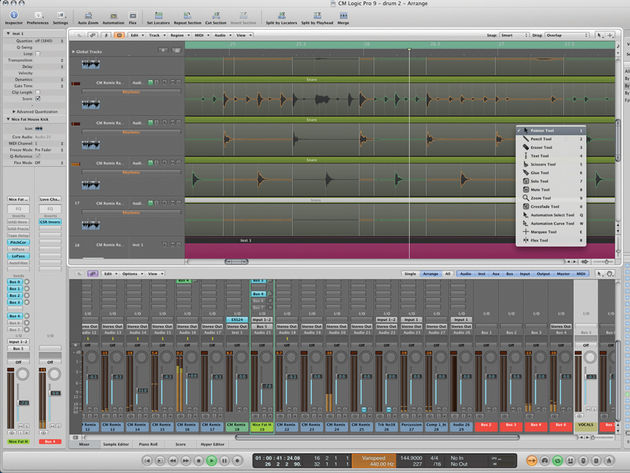
Task: Click the Play button in transport
Action: [211, 461]
